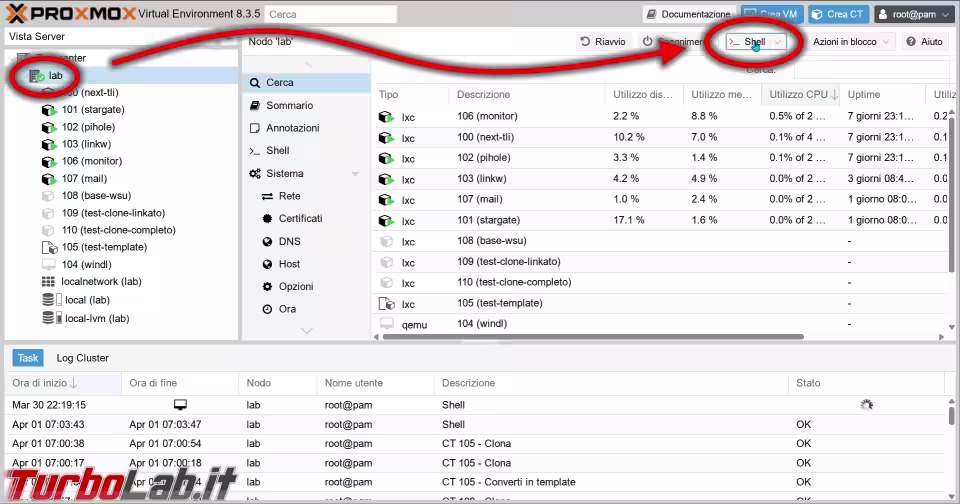The image size is (960, 504).
Task: Sort by Utilizzo CPU column header
Action: coord(800,94)
